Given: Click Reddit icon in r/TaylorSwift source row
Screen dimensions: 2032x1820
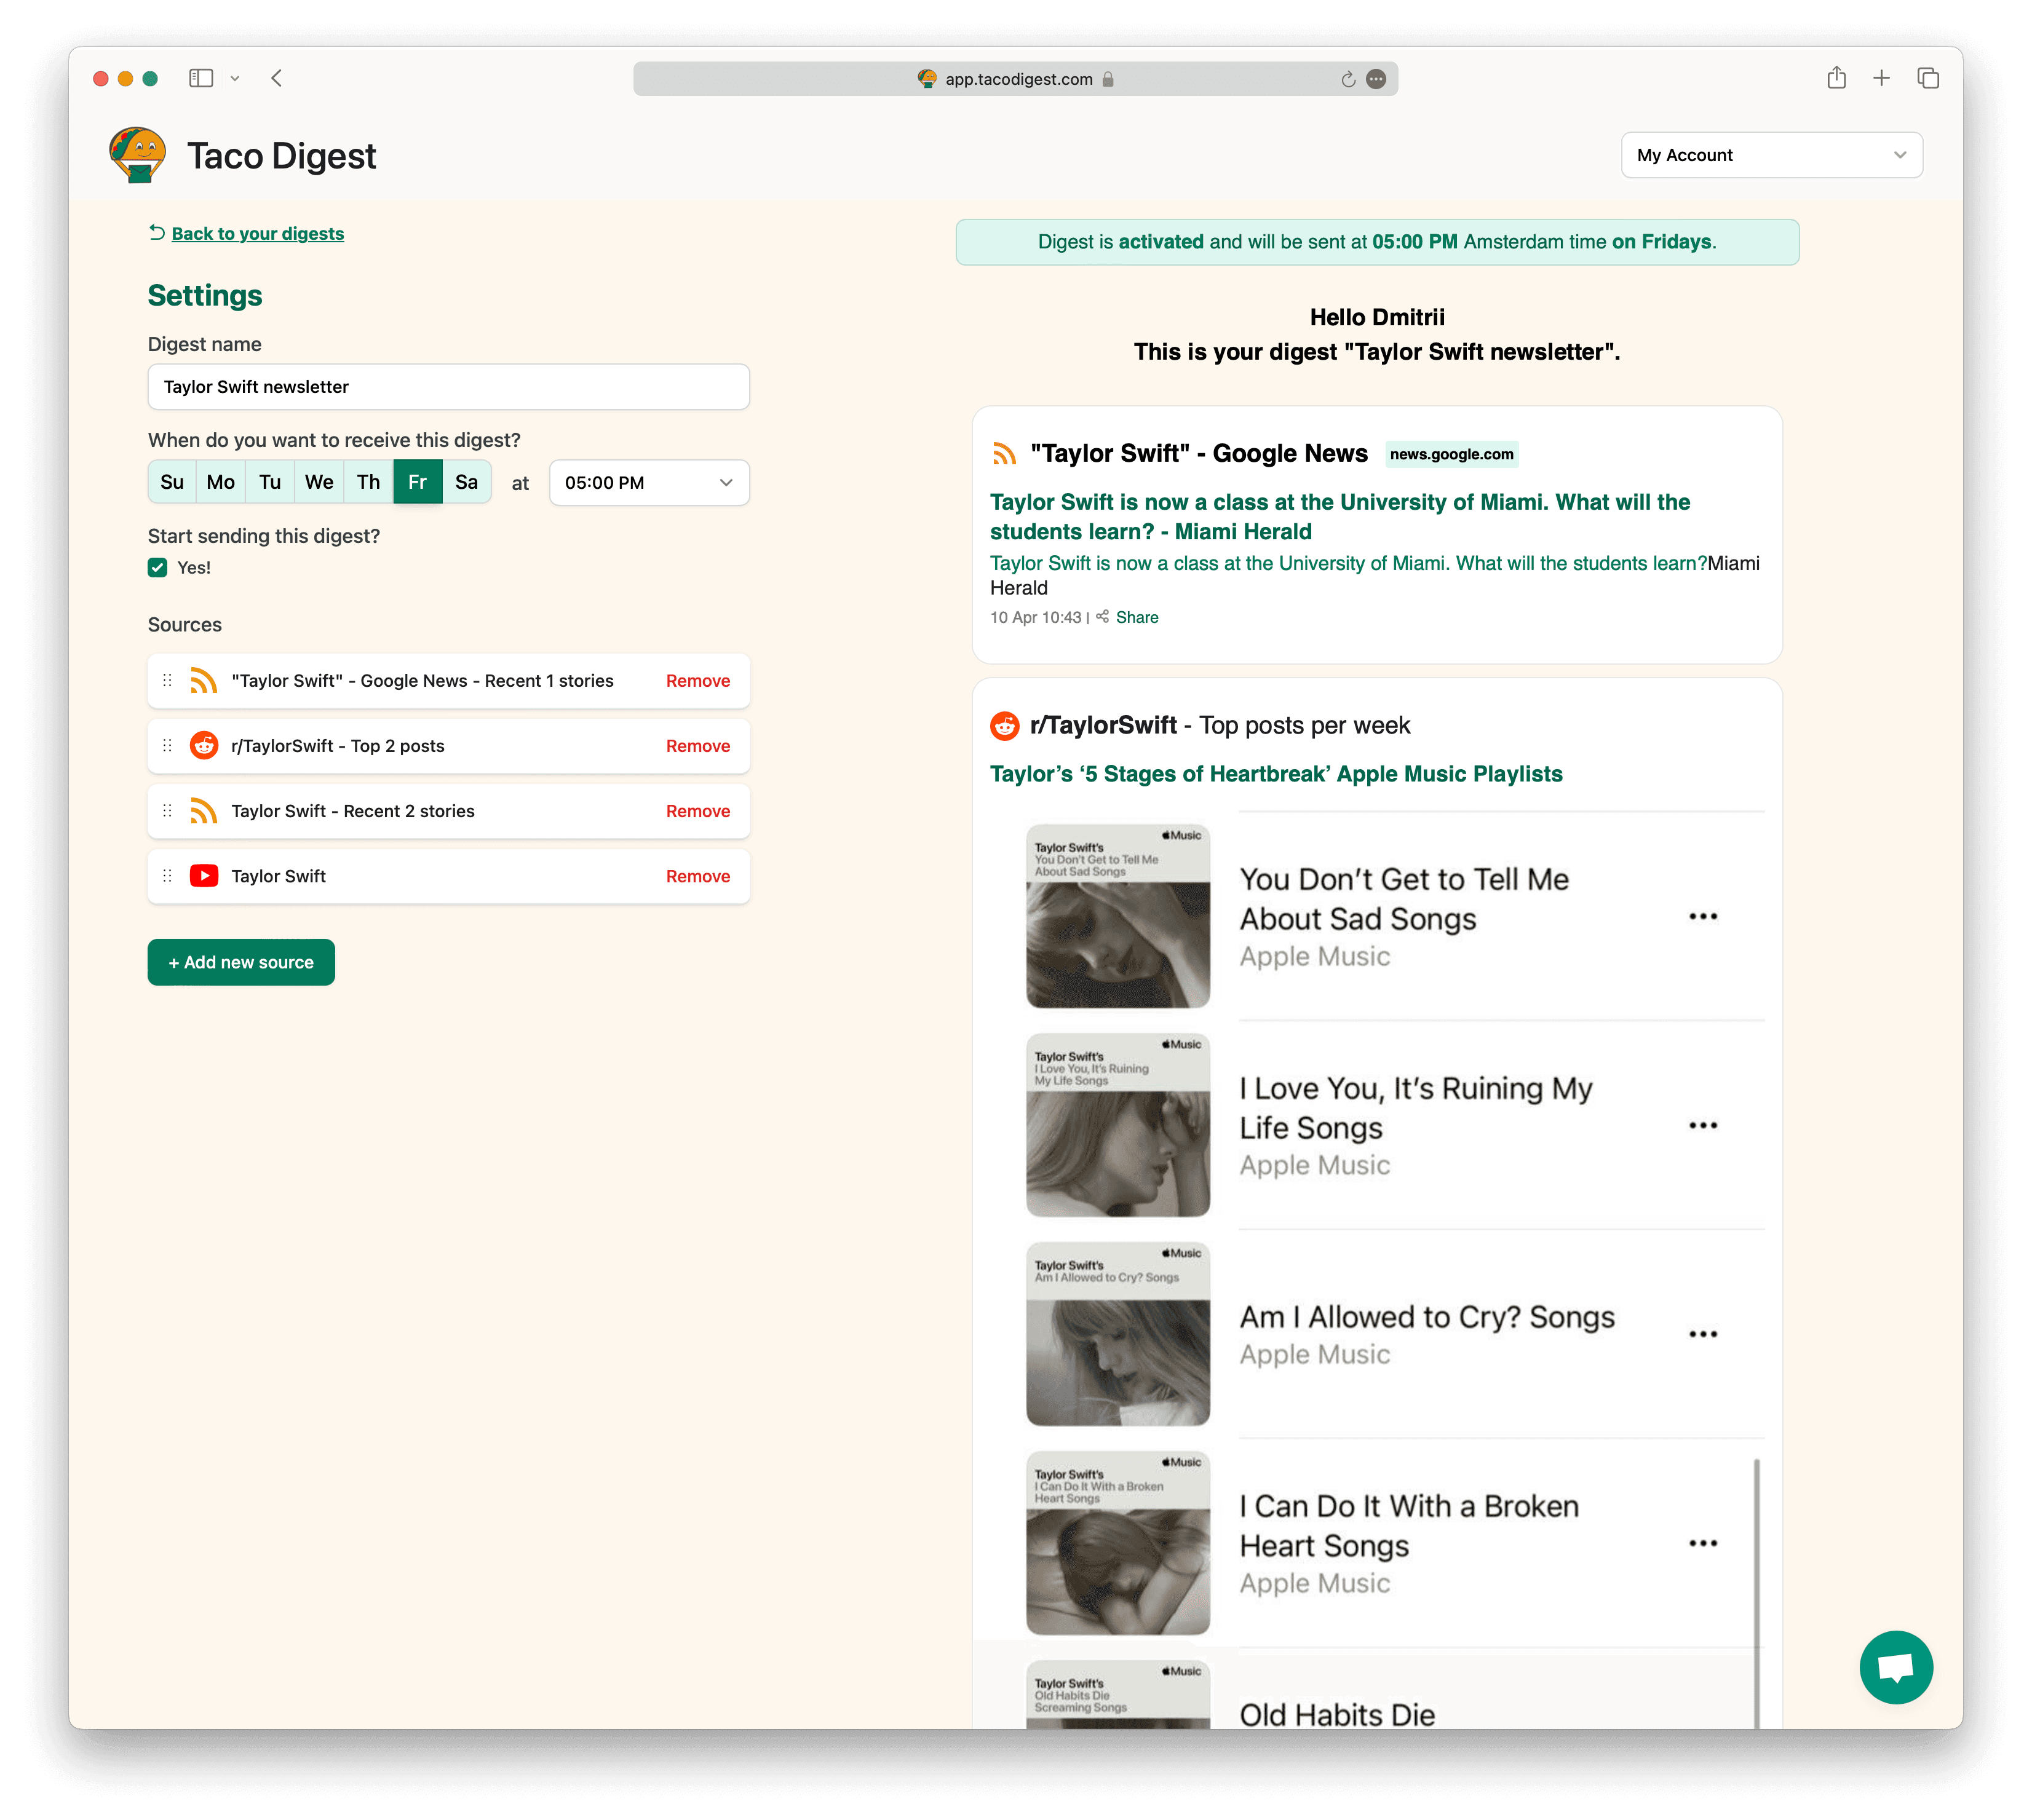Looking at the screenshot, I should click(x=204, y=746).
